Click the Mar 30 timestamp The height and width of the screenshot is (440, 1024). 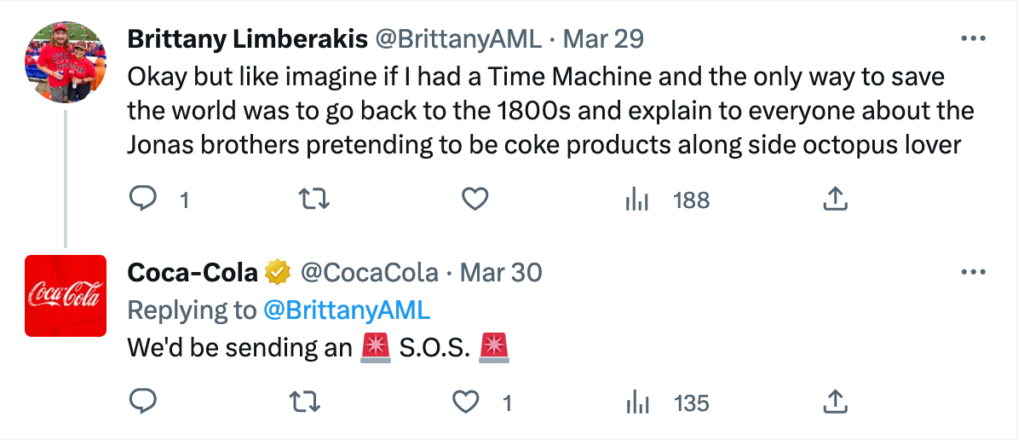pos(502,272)
